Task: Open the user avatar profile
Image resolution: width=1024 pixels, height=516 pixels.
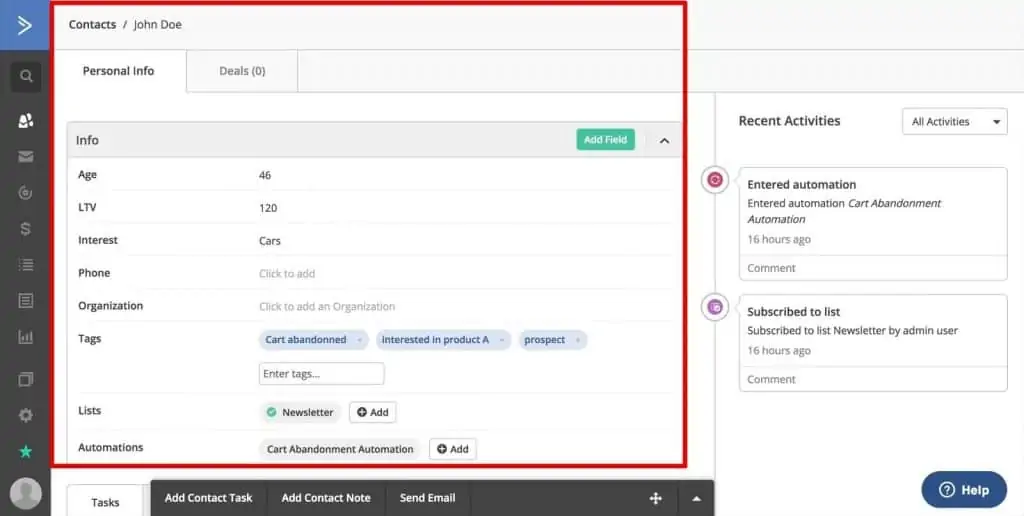Action: tap(25, 494)
